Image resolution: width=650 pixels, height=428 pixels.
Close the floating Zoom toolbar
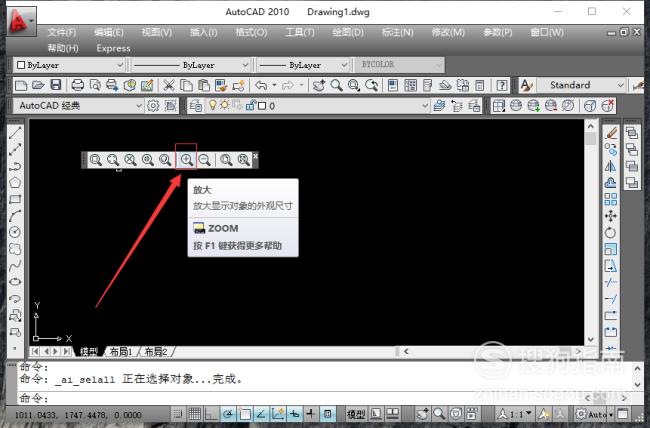pyautogui.click(x=255, y=156)
